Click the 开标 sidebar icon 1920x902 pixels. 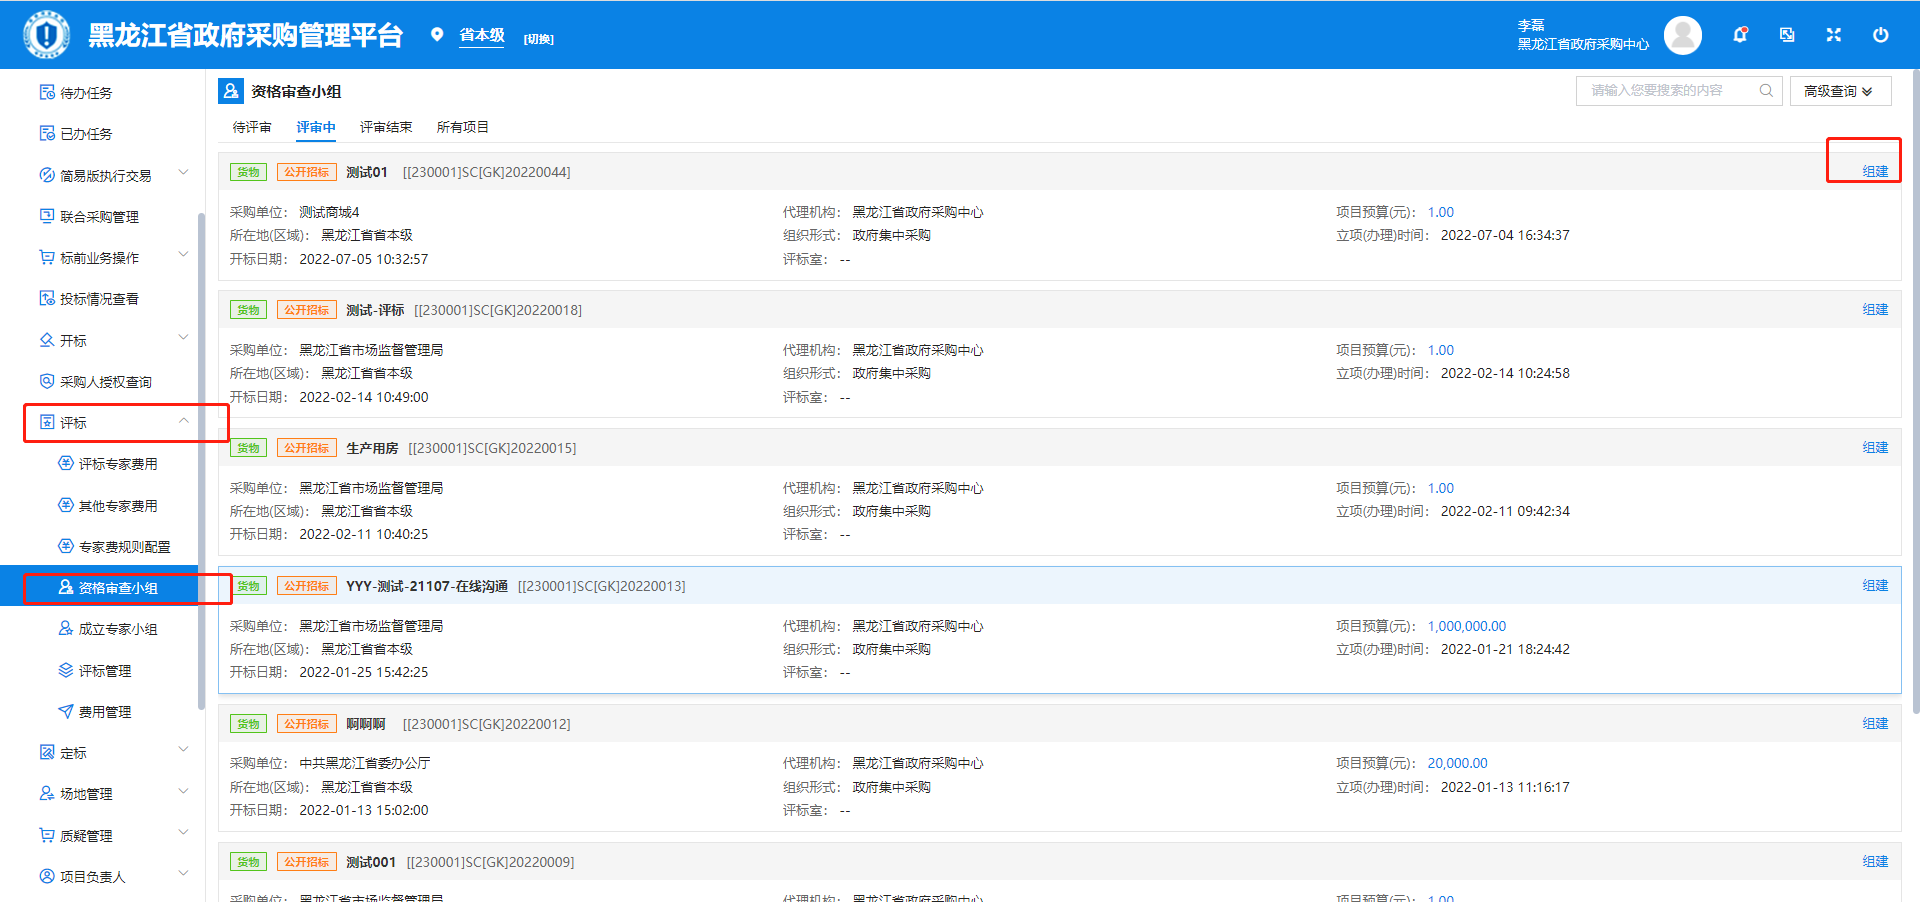[x=47, y=340]
